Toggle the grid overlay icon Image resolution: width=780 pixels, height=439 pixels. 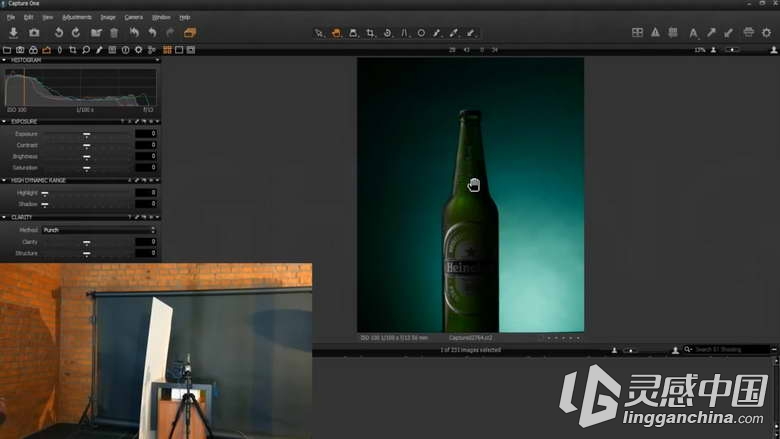(673, 32)
